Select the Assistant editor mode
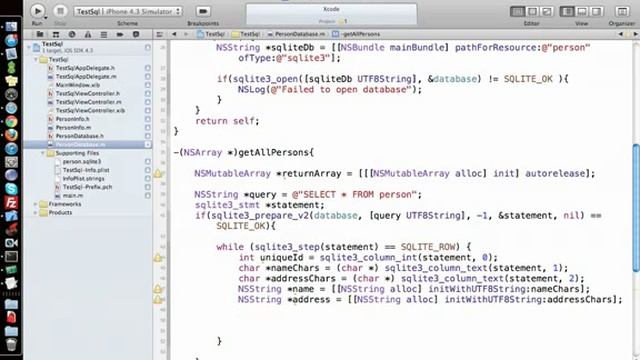This screenshot has width=640, height=360. (x=532, y=11)
